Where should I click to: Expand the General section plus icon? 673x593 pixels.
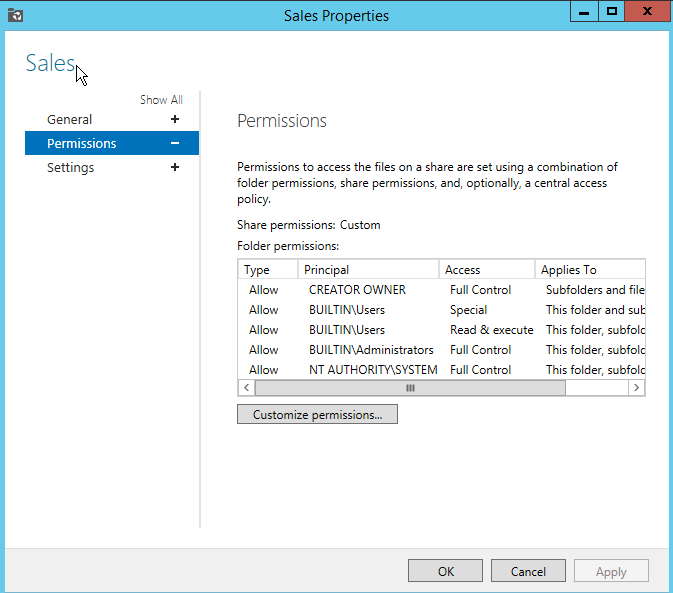tap(175, 120)
